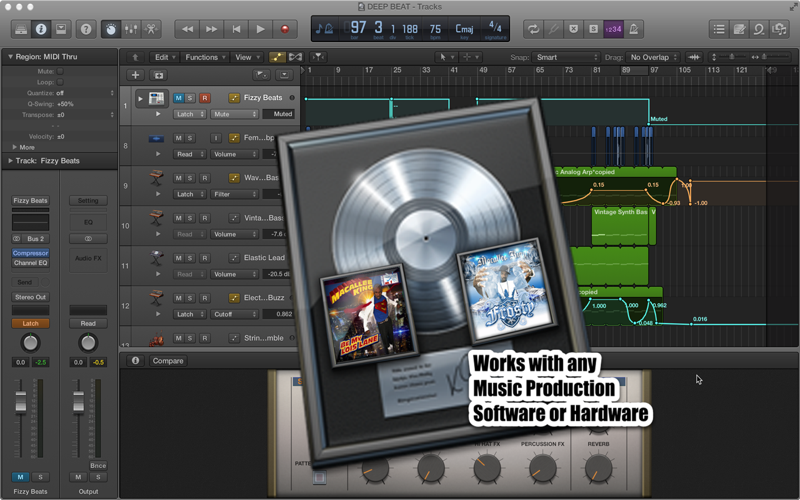800x500 pixels.
Task: Open Quick Help question mark
Action: click(86, 29)
